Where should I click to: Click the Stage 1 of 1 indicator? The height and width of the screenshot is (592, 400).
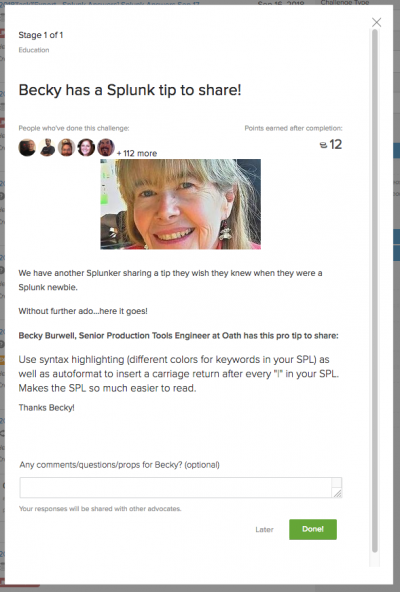[x=41, y=35]
